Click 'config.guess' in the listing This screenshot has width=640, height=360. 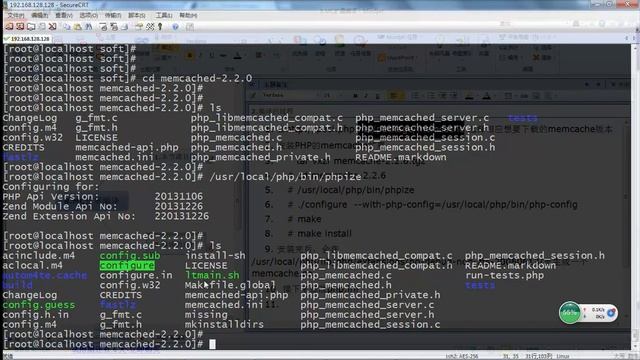pyautogui.click(x=39, y=305)
